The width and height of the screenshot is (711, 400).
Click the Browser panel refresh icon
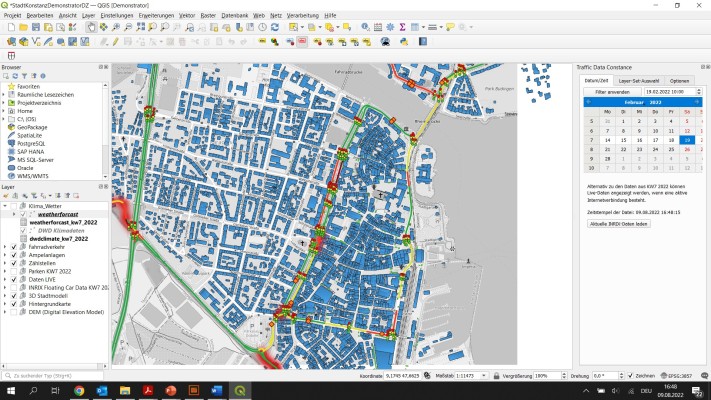point(15,76)
